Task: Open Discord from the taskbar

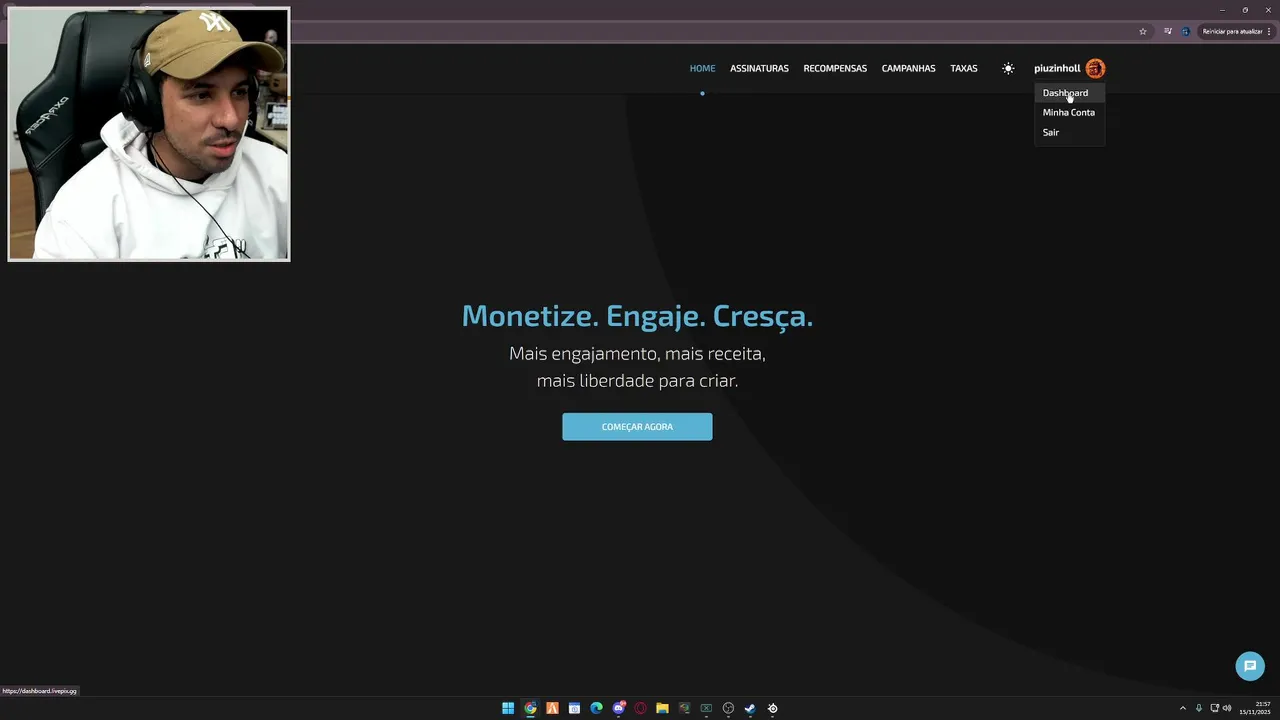Action: (619, 708)
